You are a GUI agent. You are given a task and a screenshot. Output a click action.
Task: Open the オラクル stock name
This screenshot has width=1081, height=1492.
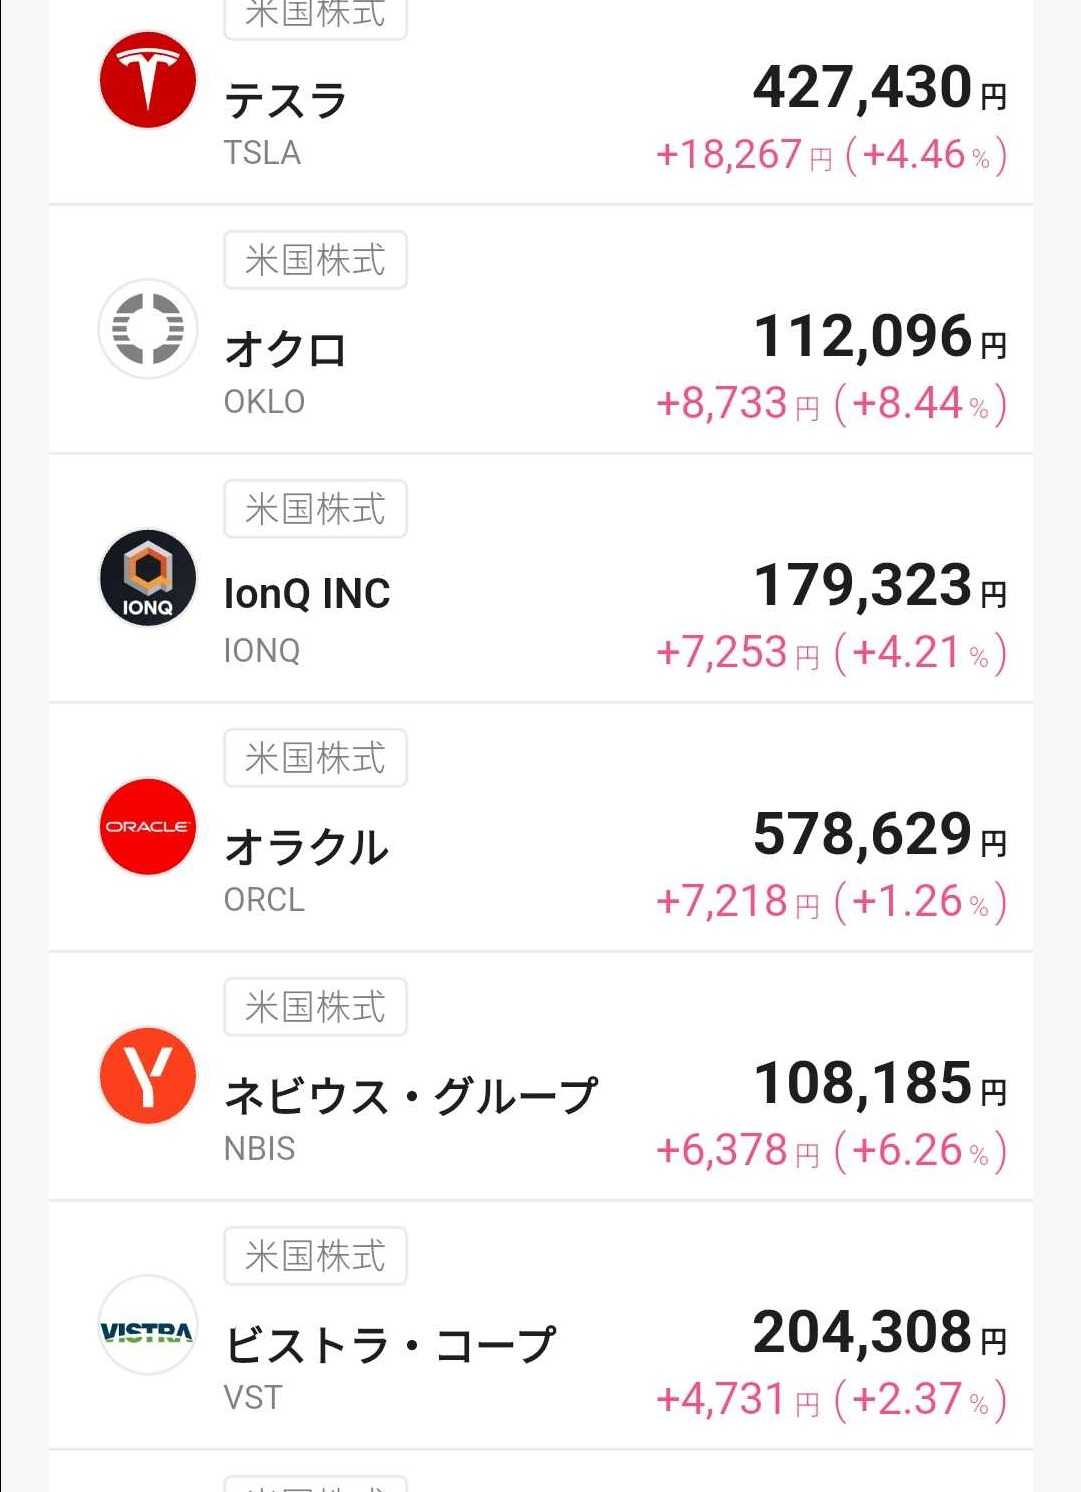point(306,848)
